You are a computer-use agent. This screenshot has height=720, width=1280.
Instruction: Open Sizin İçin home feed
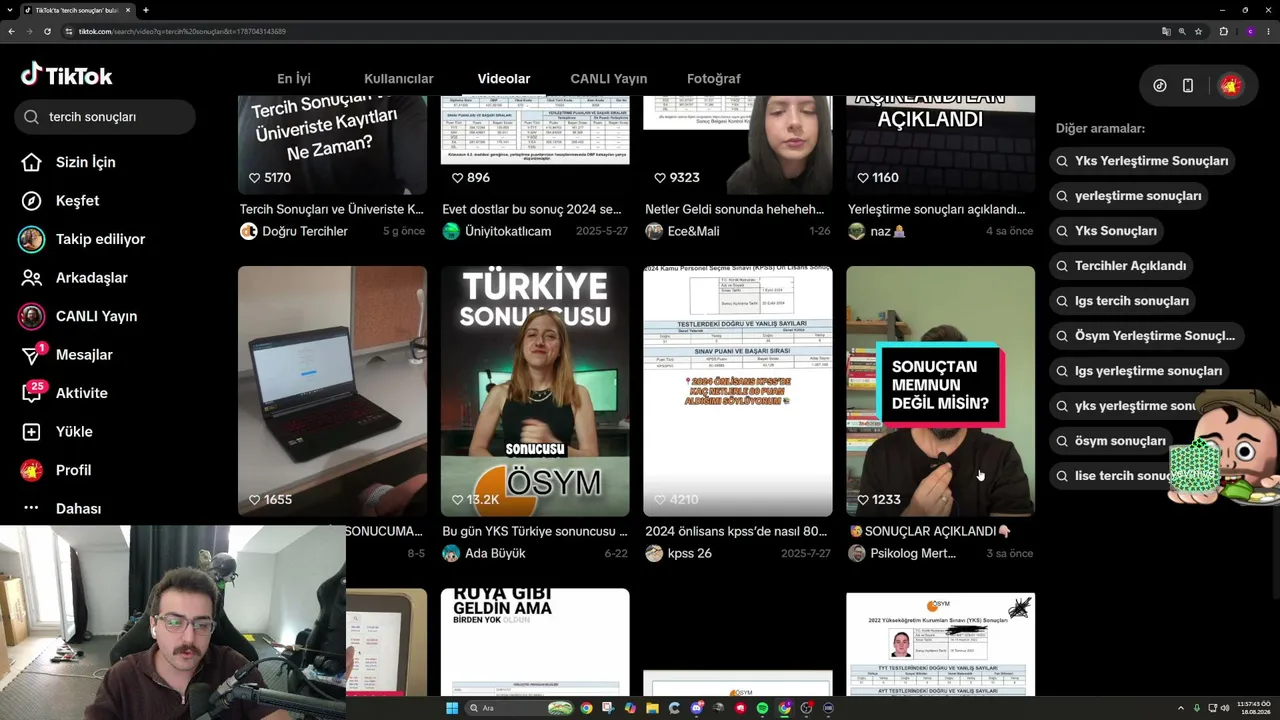(68, 162)
